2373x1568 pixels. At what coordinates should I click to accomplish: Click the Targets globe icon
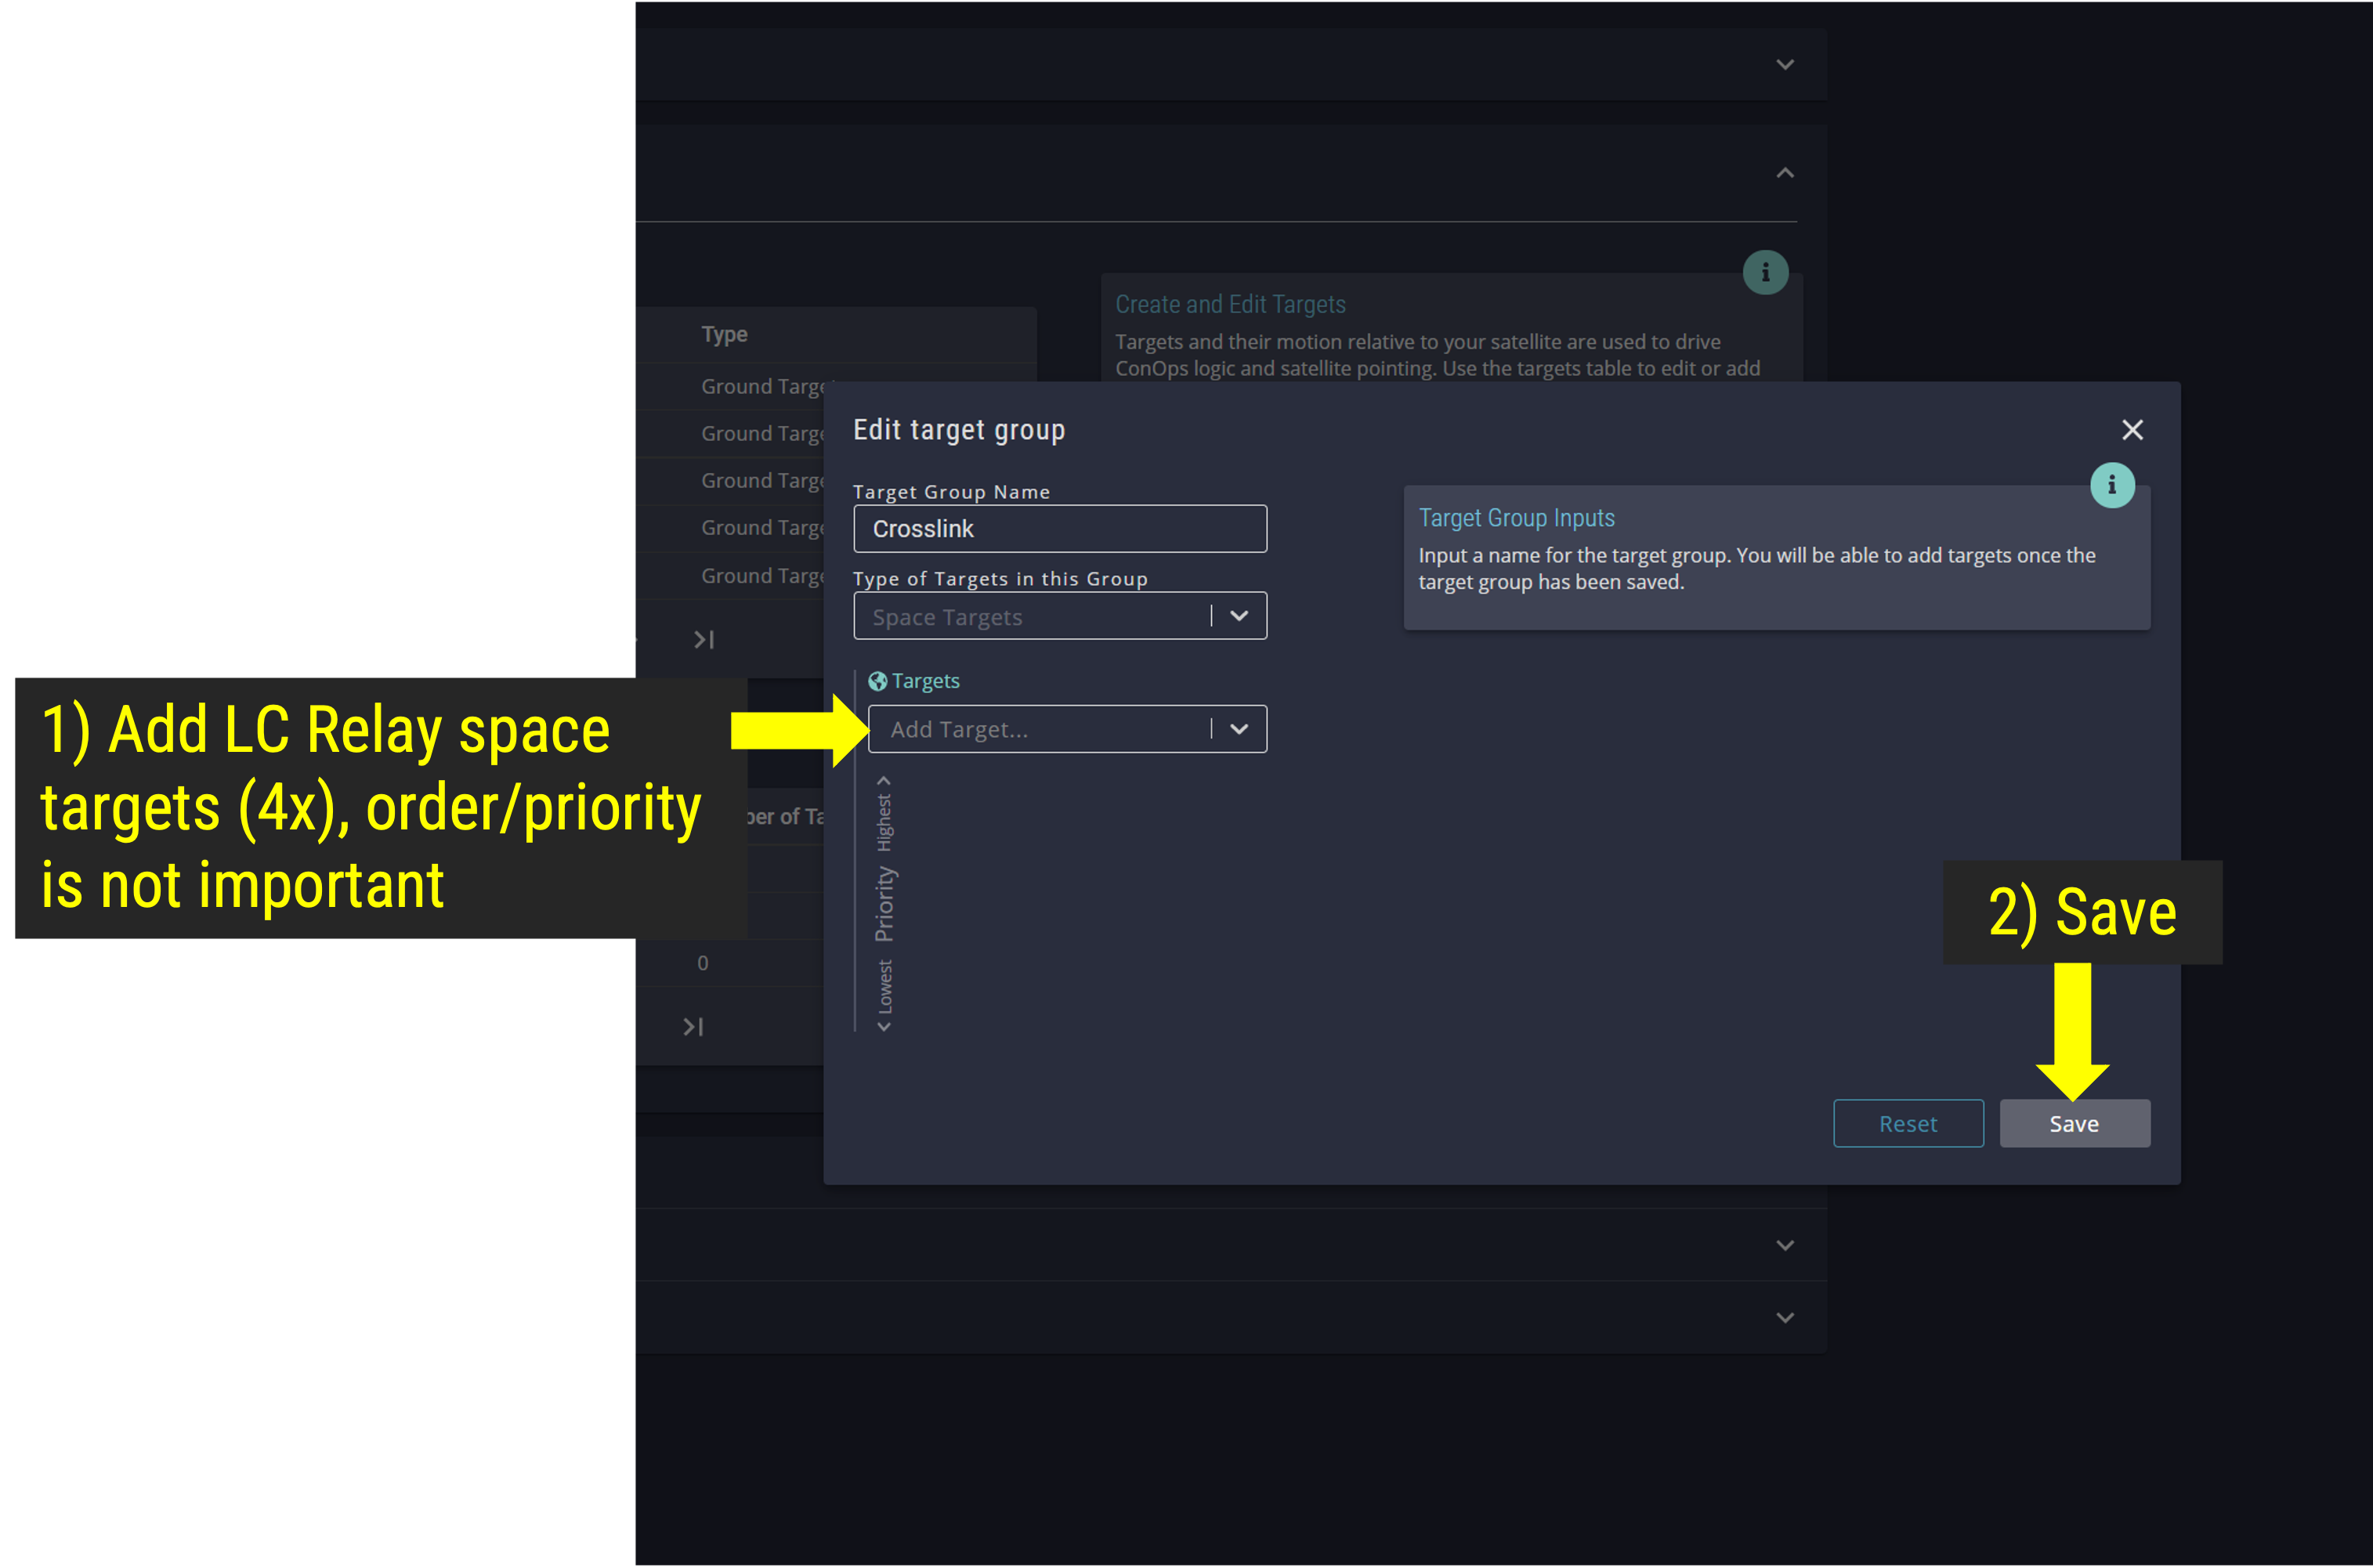point(875,679)
